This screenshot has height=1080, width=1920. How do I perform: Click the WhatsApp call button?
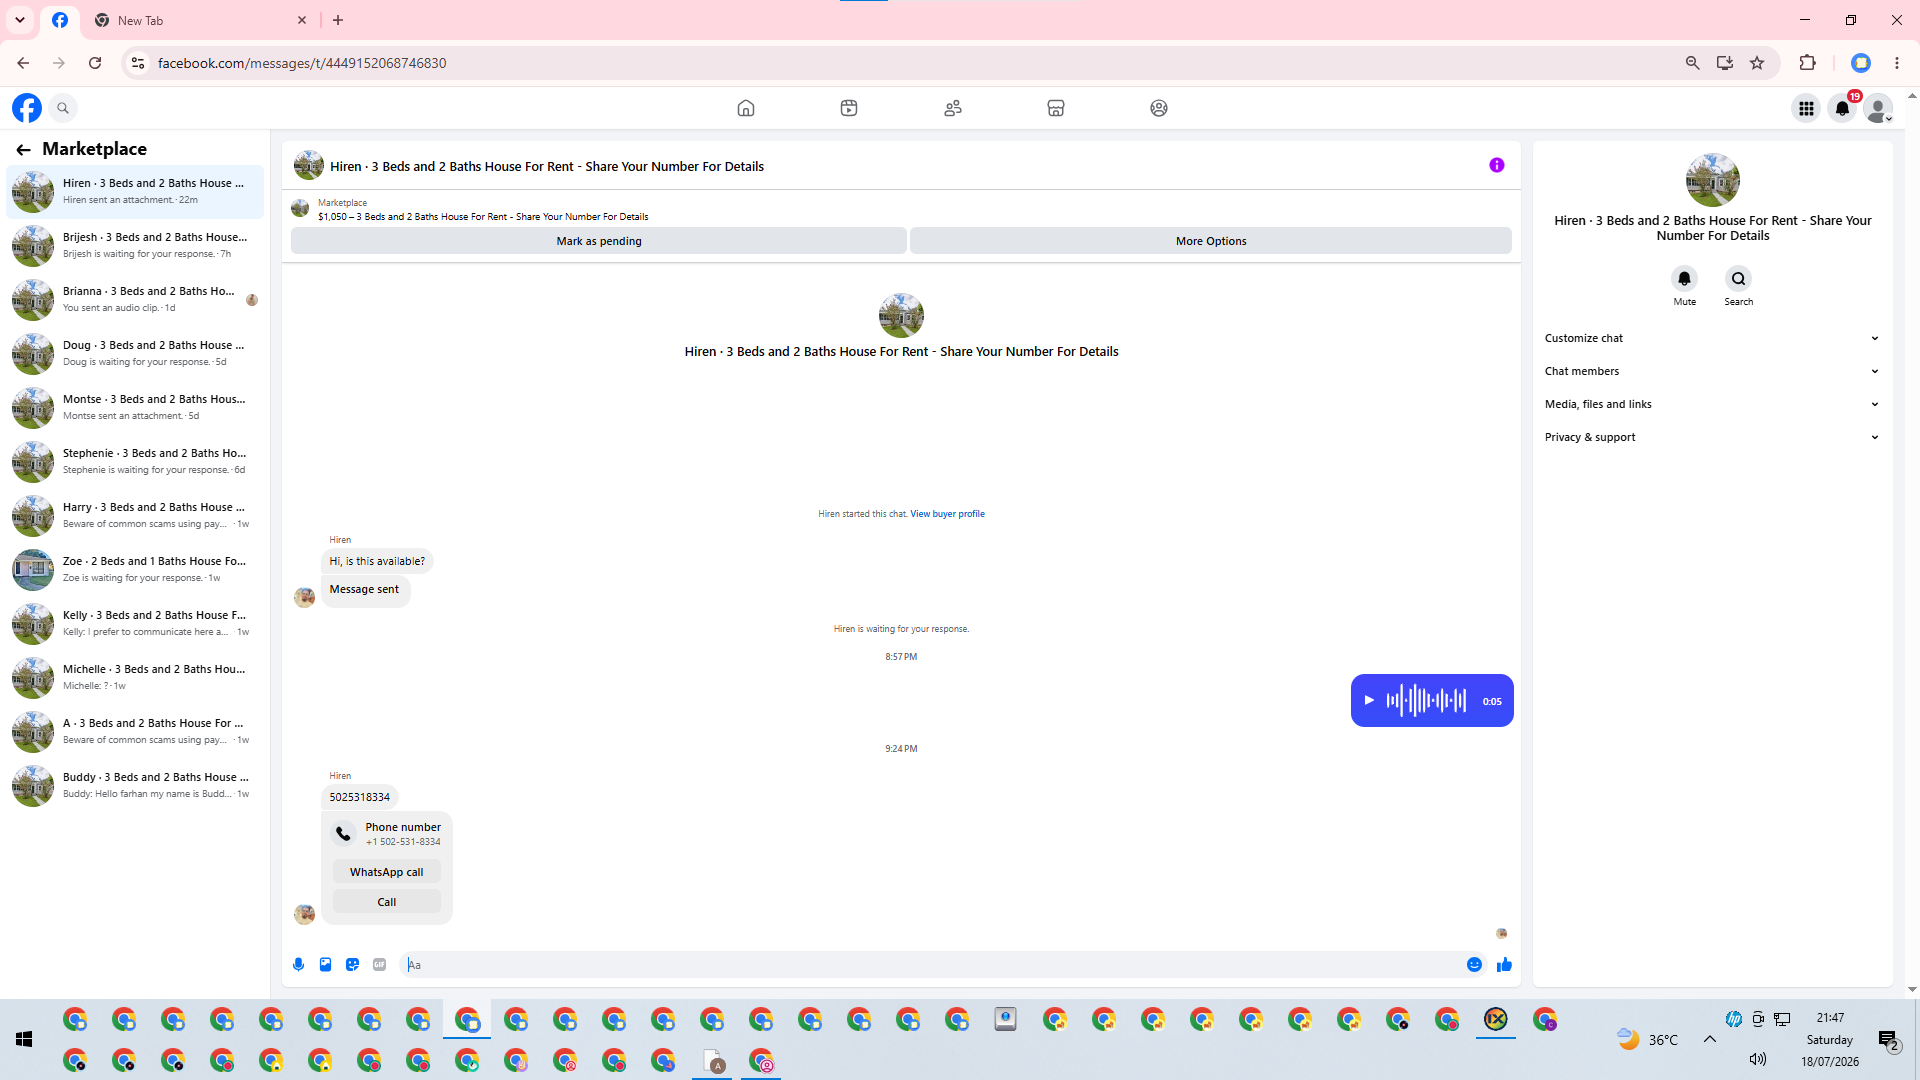point(387,872)
